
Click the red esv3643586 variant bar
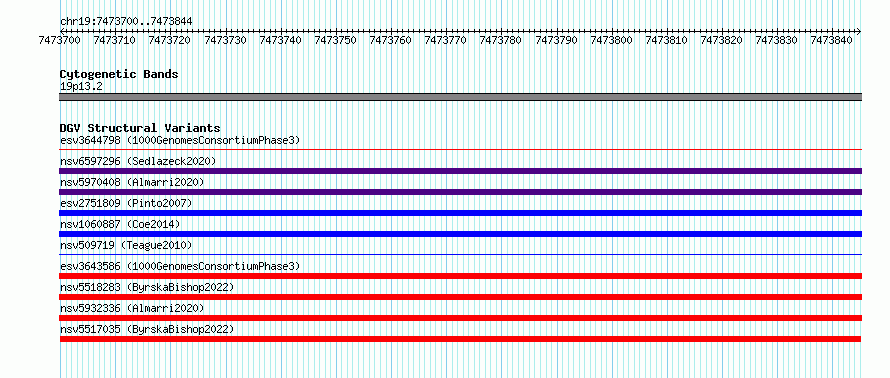tap(460, 276)
